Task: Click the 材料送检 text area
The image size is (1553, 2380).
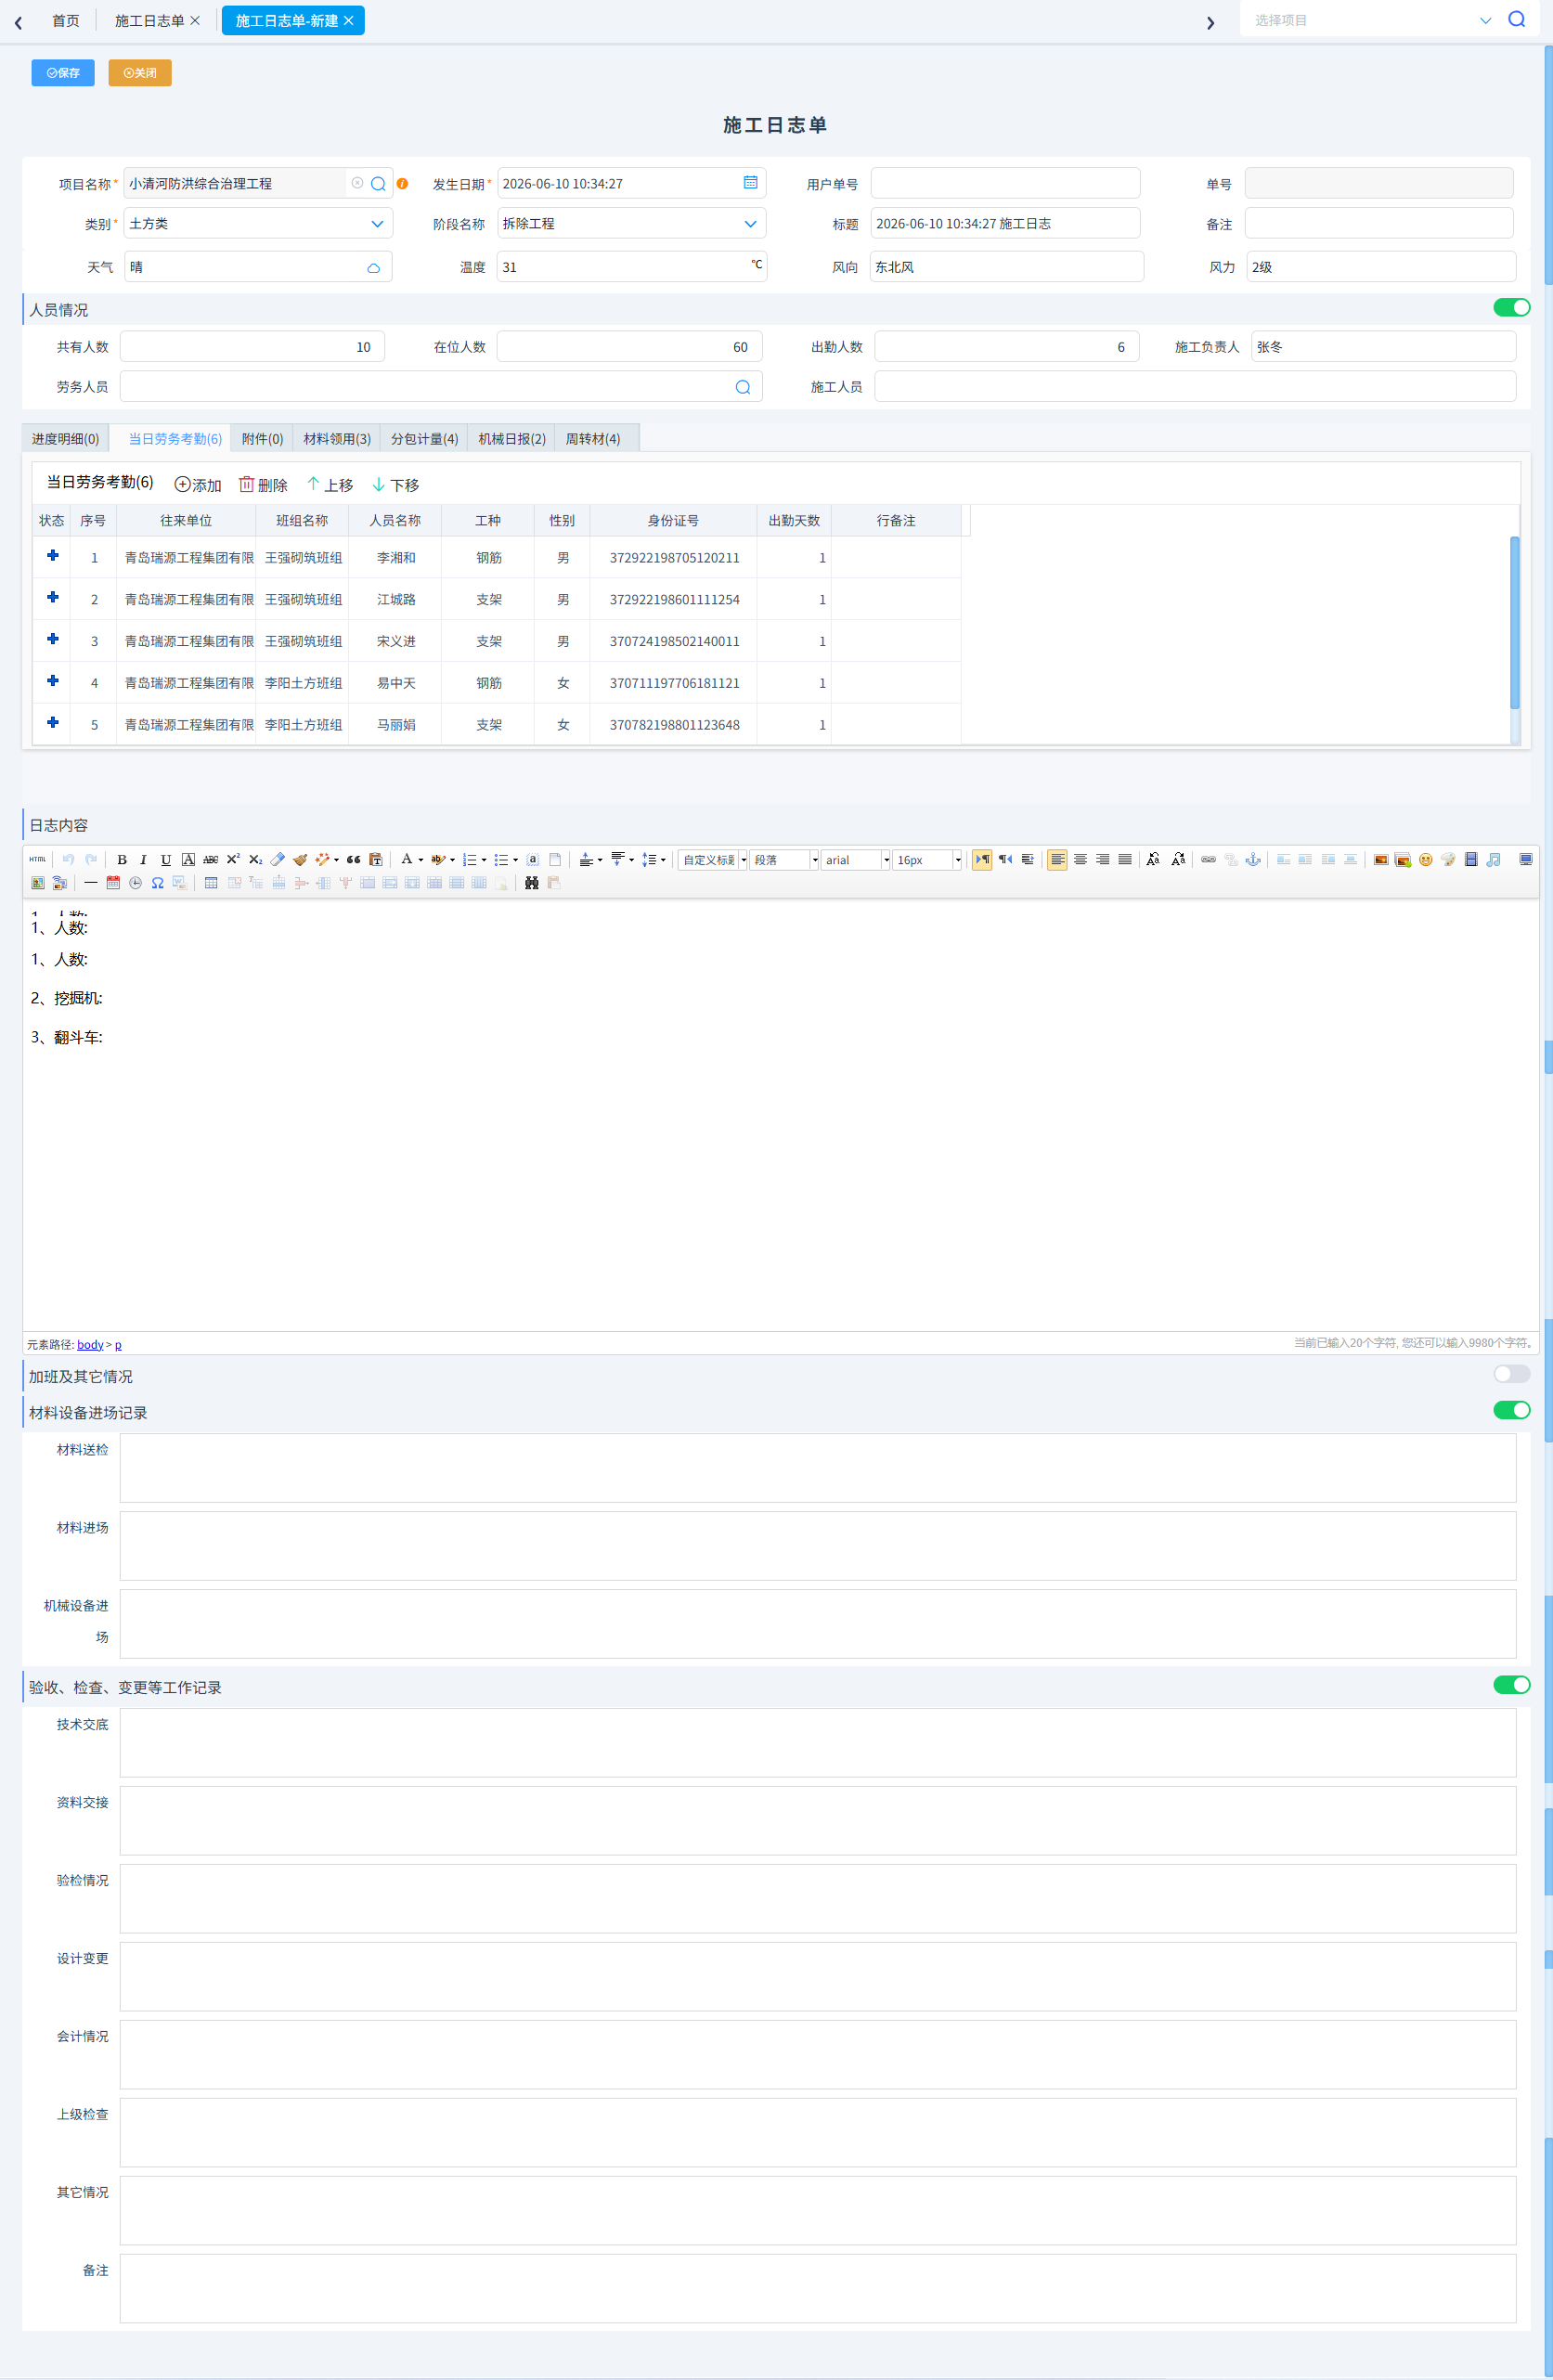Action: tap(818, 1468)
